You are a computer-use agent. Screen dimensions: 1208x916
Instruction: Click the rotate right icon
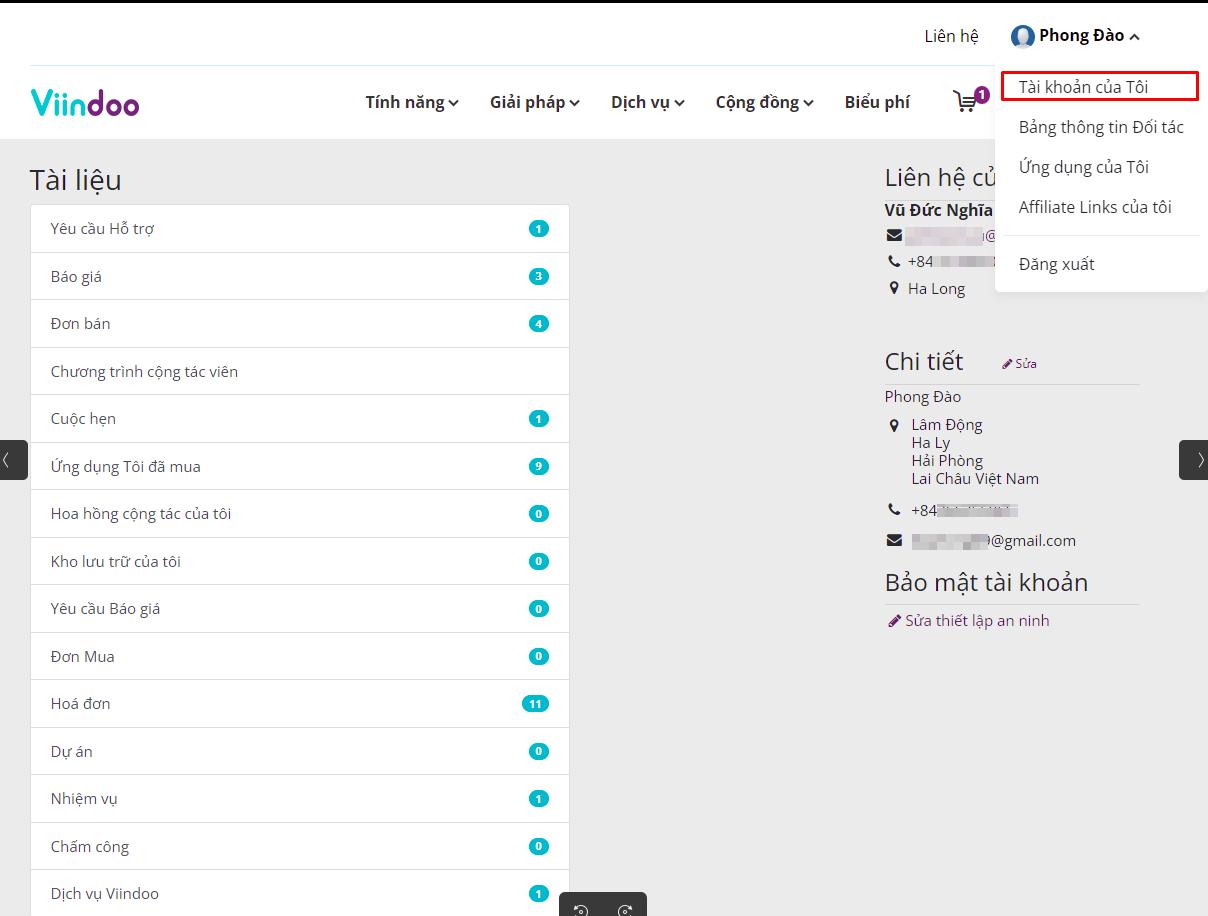[625, 909]
